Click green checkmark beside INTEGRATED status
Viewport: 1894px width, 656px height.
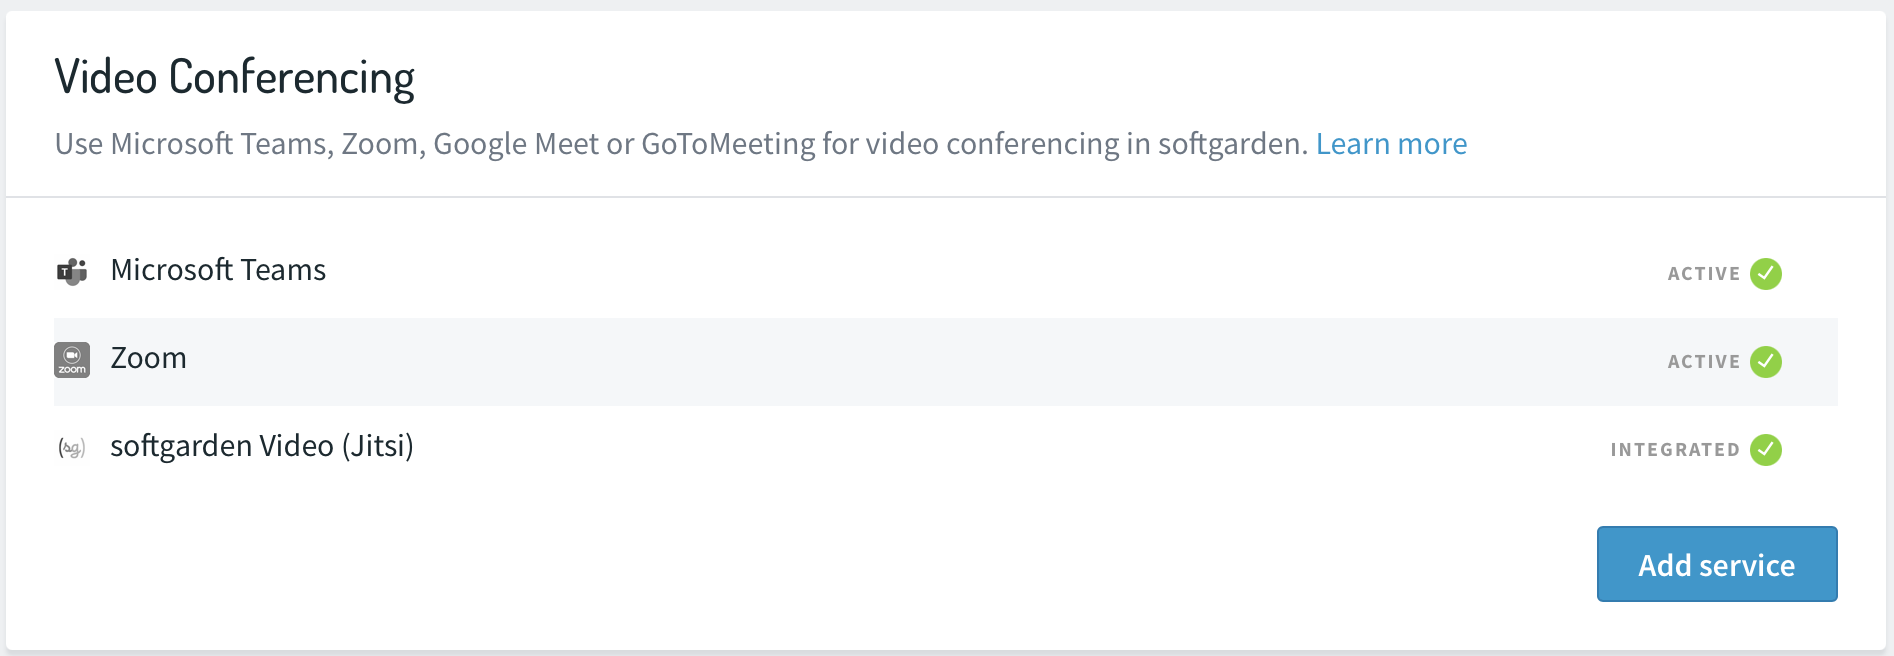(1766, 449)
